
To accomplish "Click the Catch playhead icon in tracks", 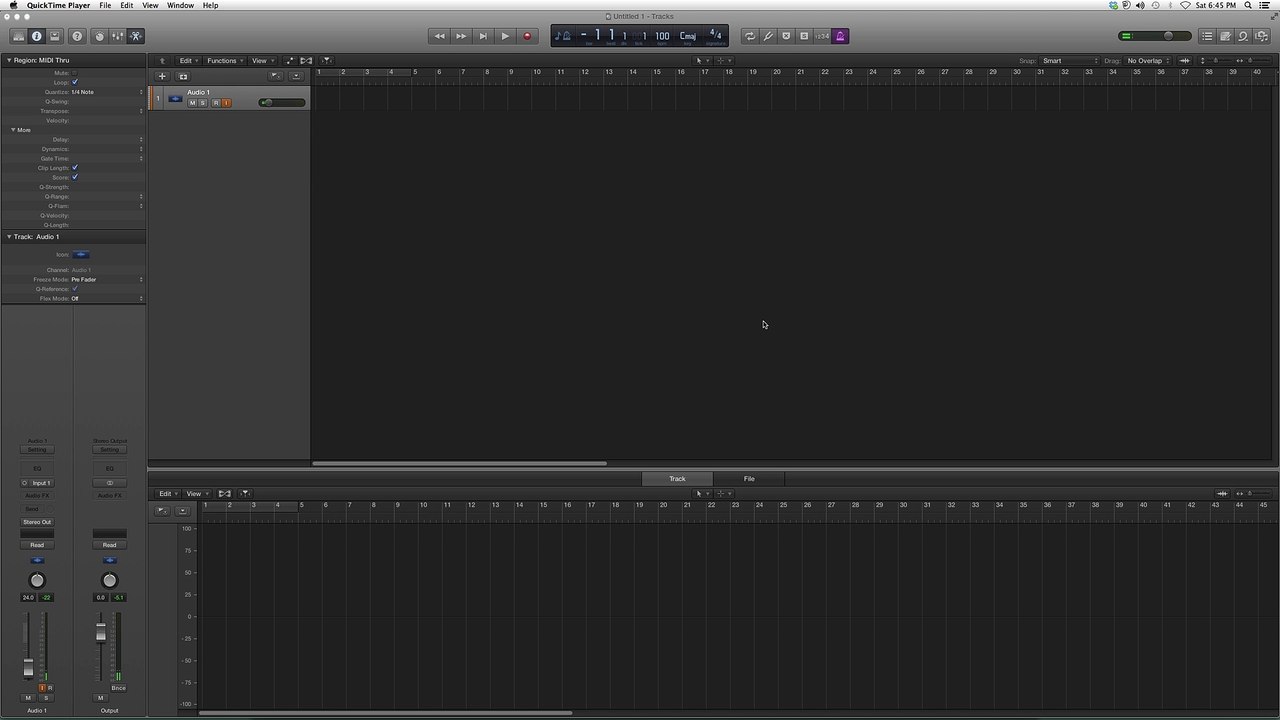I will (x=326, y=61).
